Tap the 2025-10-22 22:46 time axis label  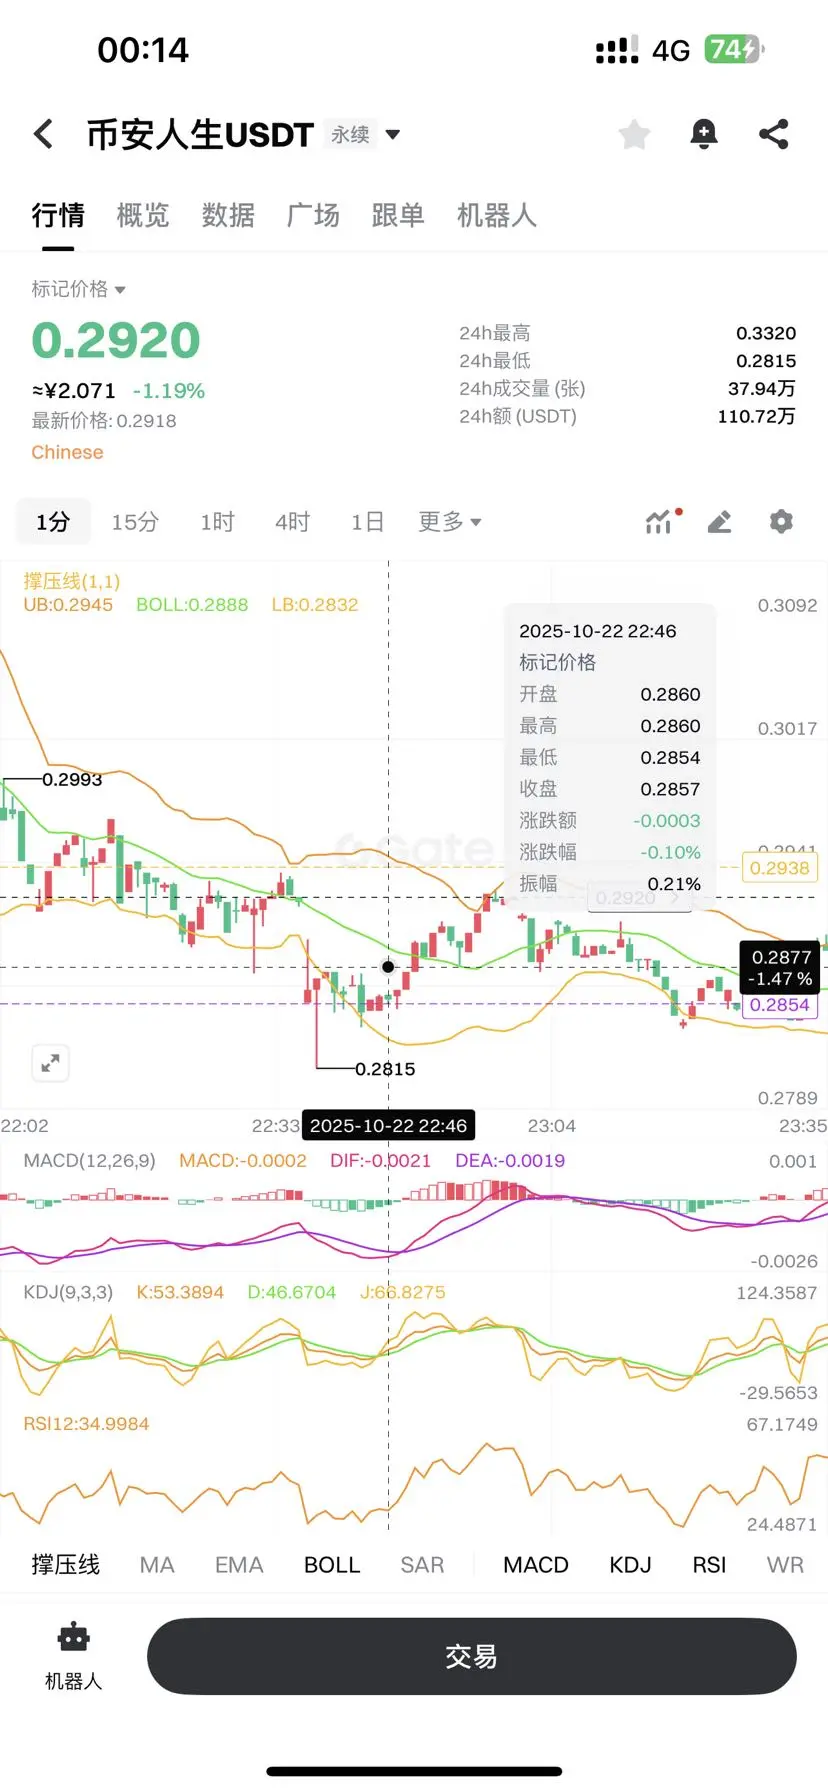point(388,1126)
